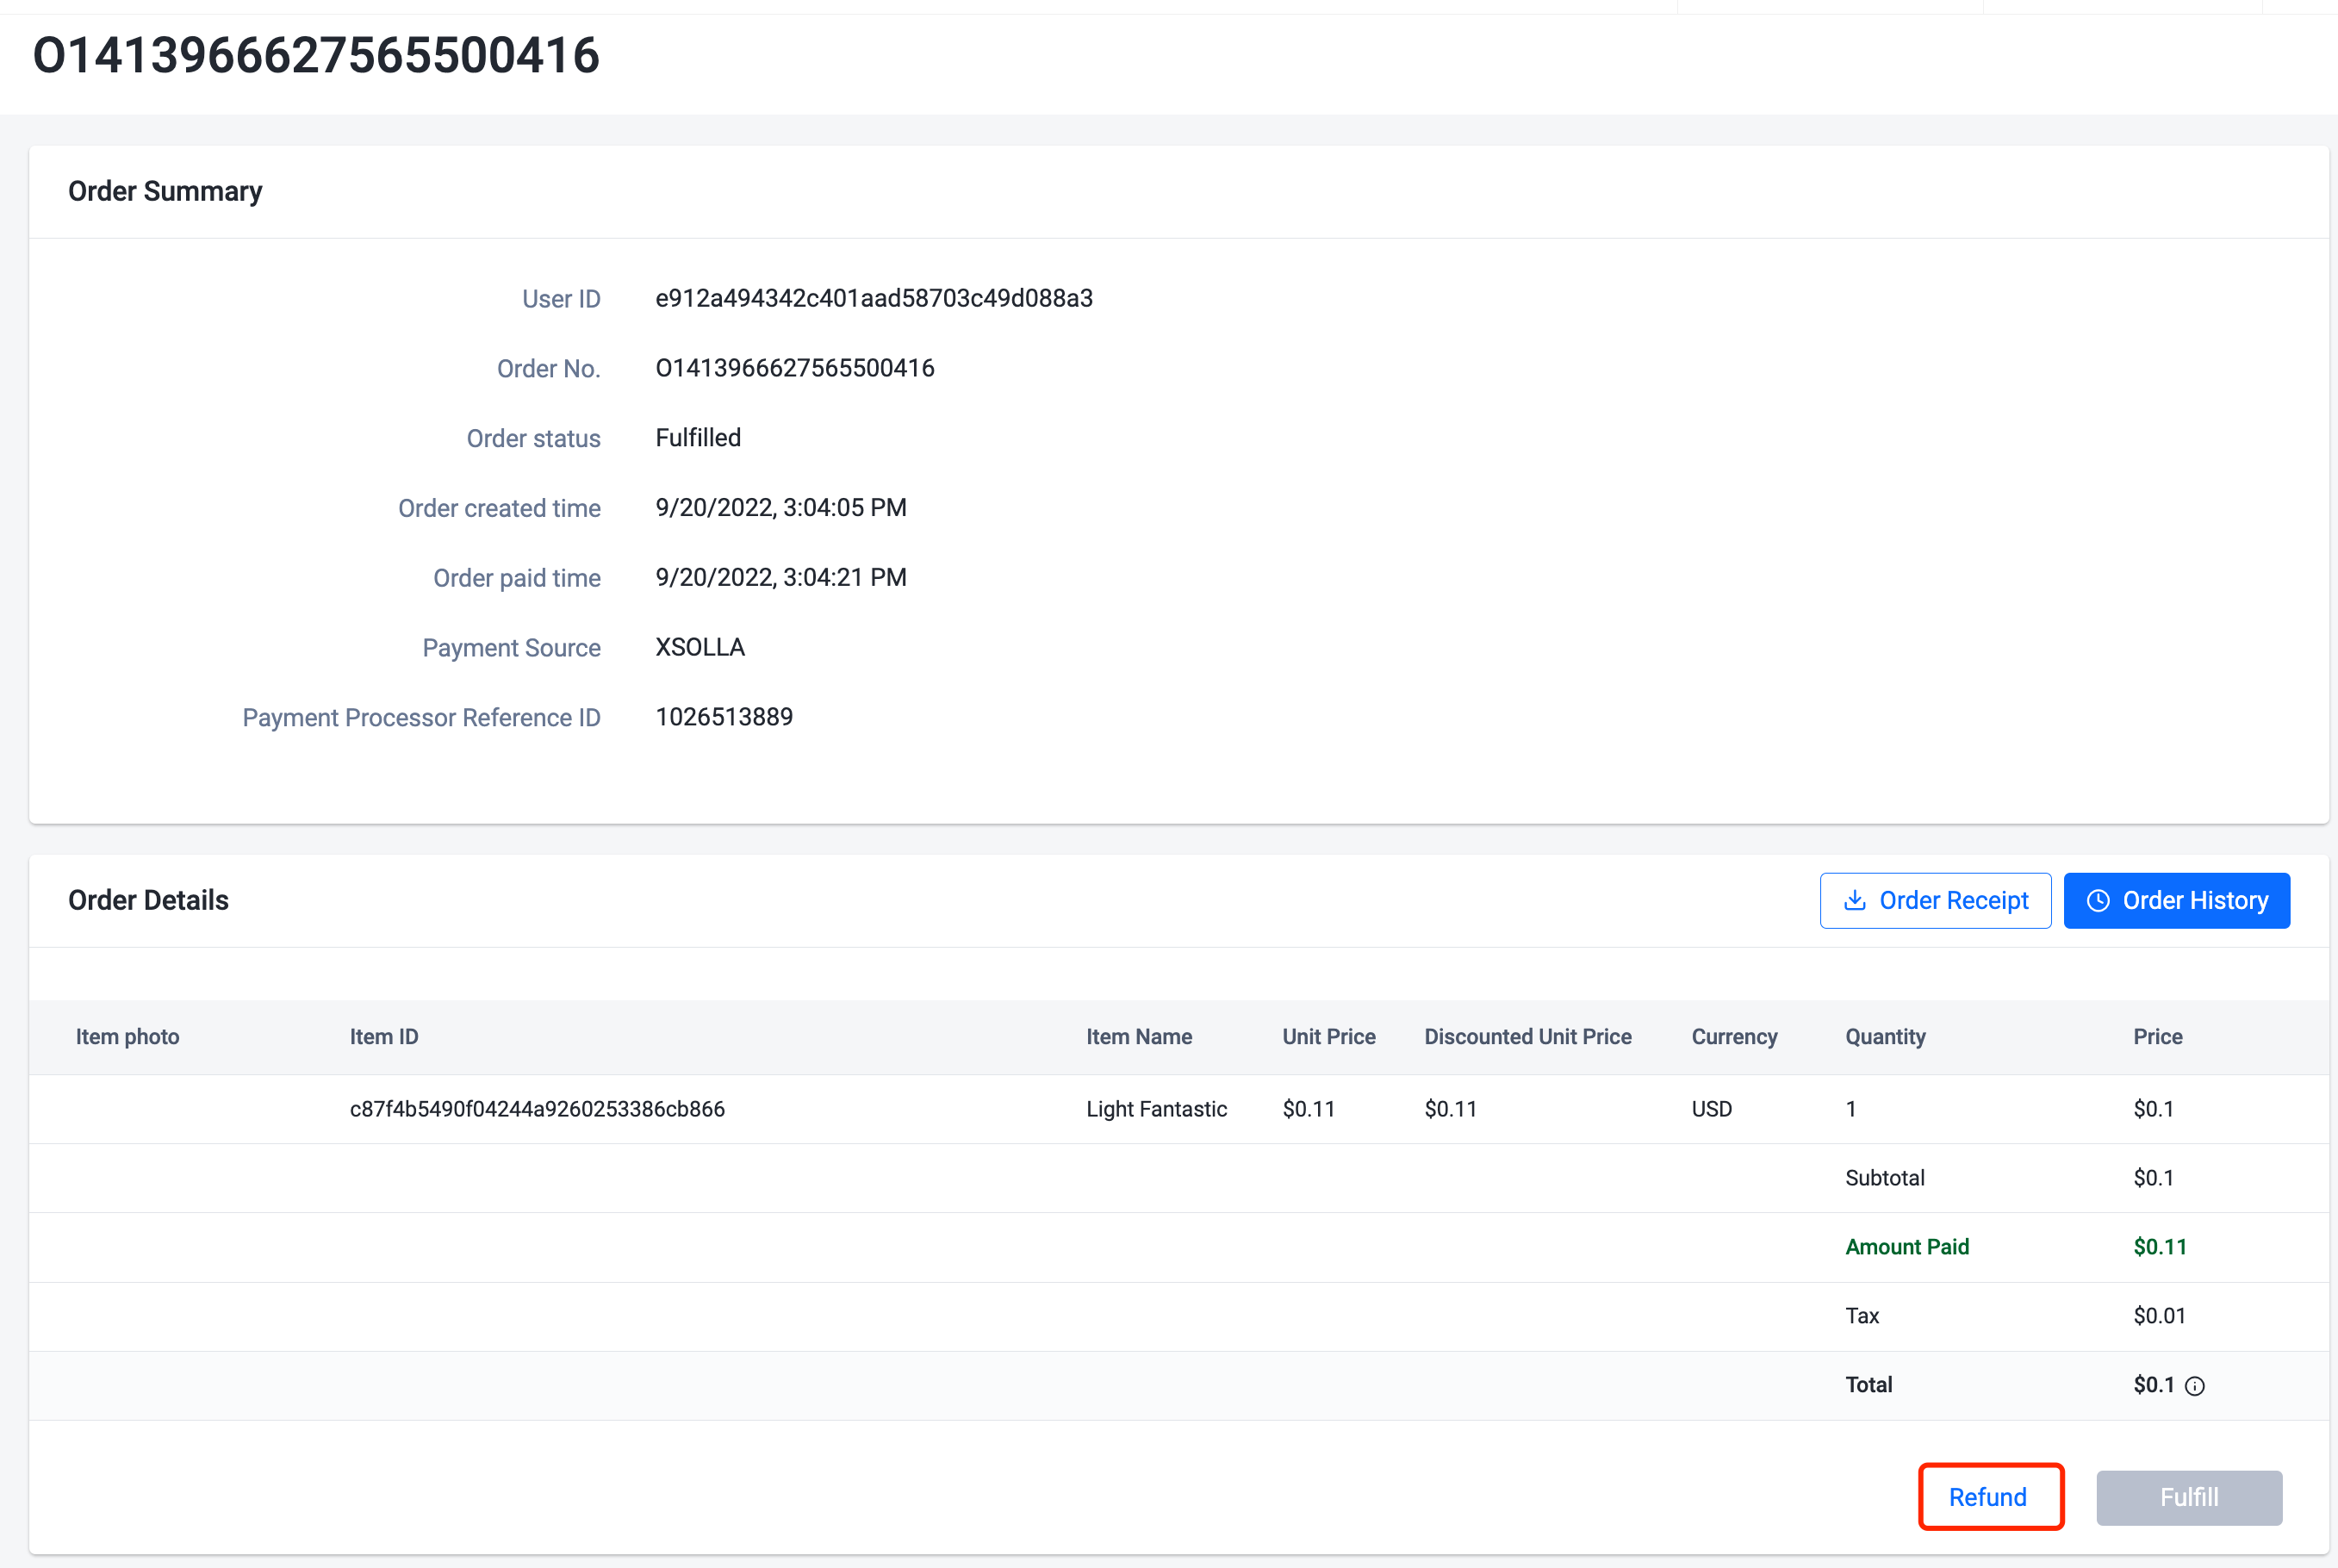Click the Order Details heading

(x=148, y=900)
